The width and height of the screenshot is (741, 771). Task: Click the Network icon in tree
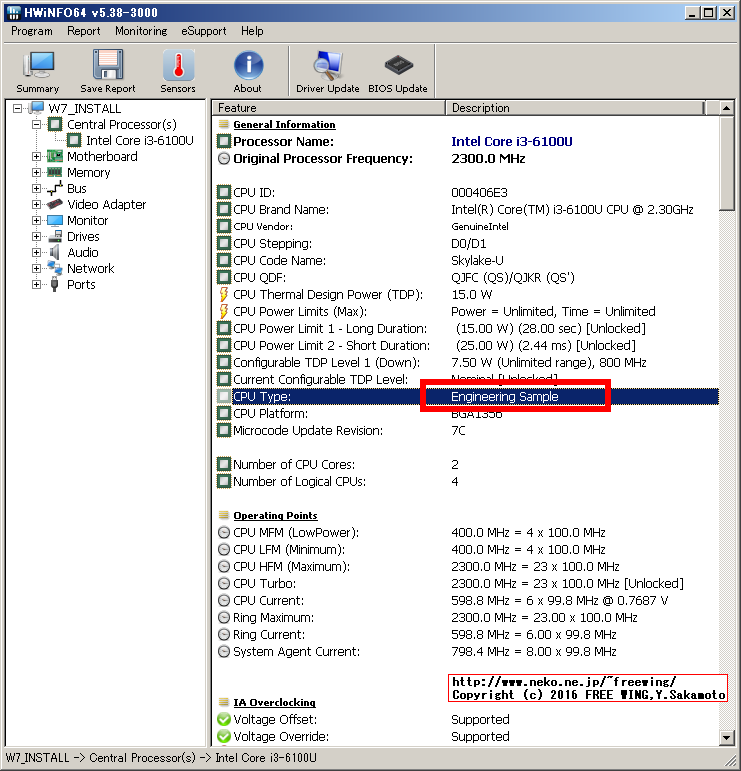click(x=55, y=268)
